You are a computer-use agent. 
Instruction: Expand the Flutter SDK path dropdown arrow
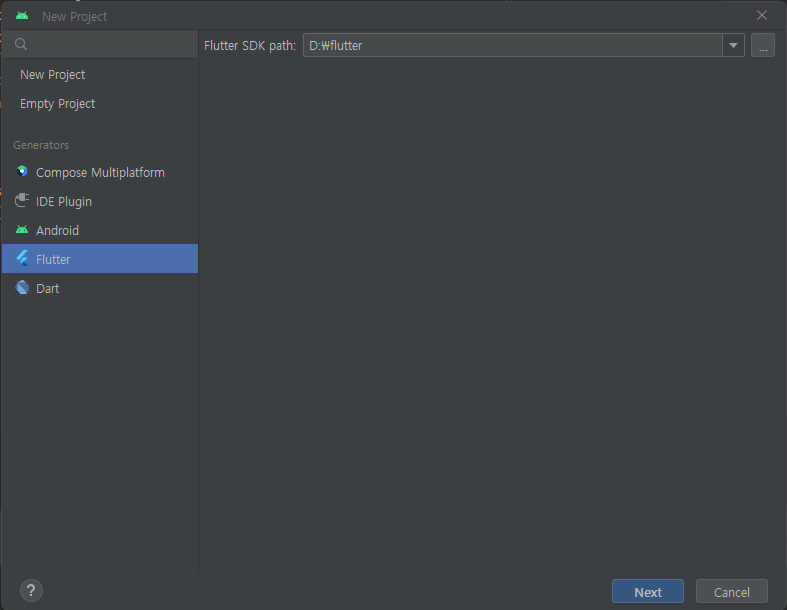pyautogui.click(x=733, y=45)
